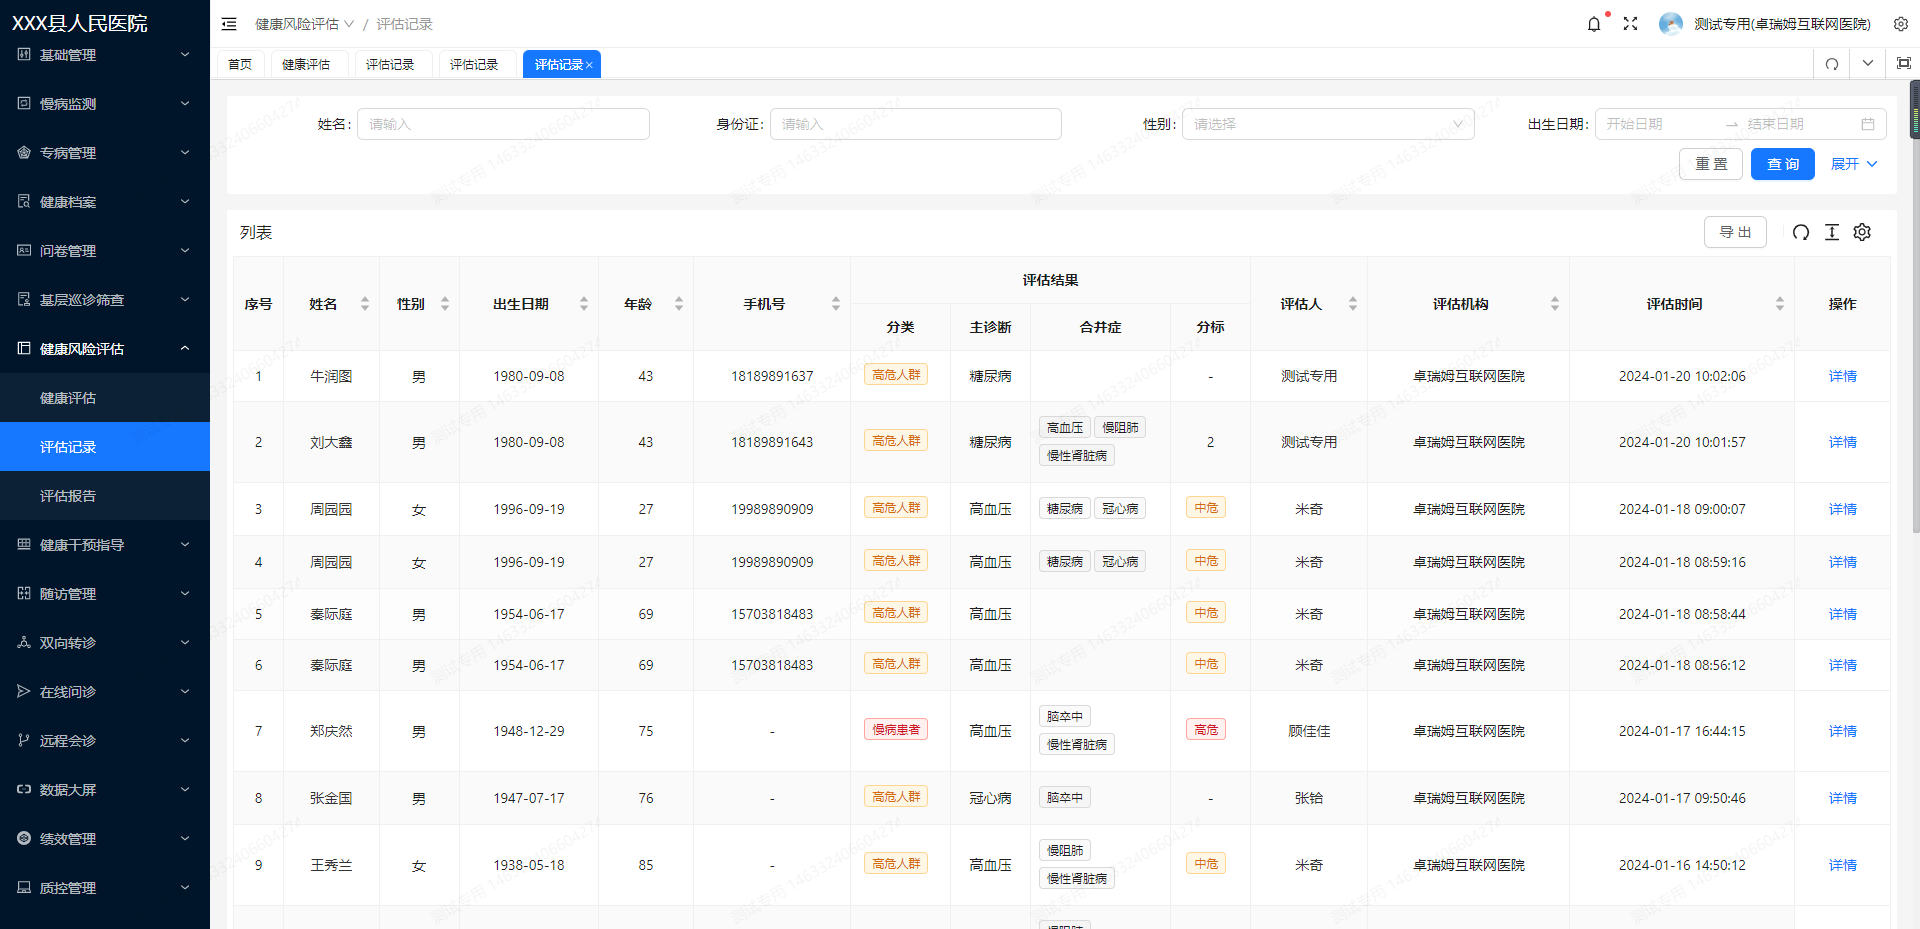
Task: Change table row density icon
Action: pos(1832,232)
